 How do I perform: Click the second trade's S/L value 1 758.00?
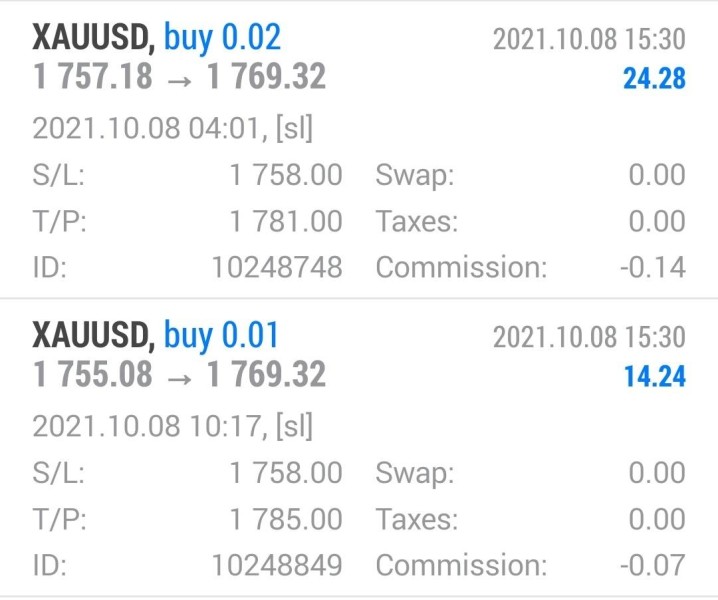(x=286, y=473)
